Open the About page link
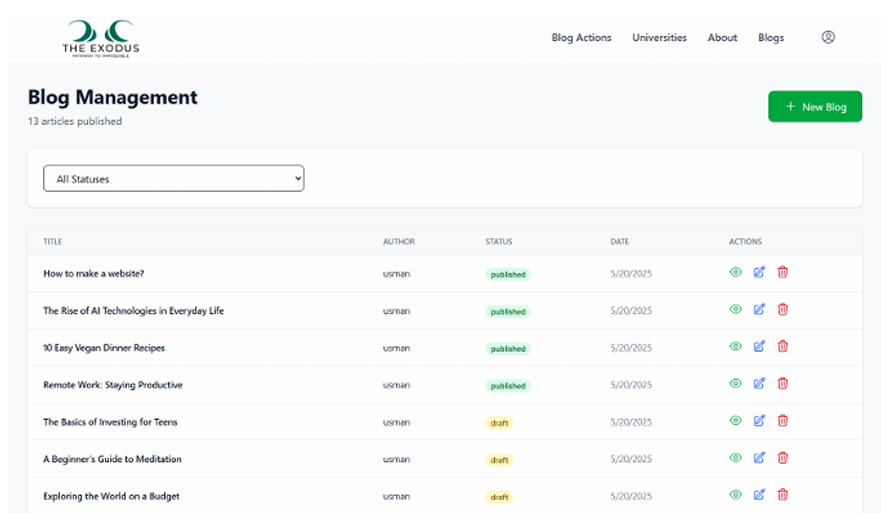 pos(722,38)
